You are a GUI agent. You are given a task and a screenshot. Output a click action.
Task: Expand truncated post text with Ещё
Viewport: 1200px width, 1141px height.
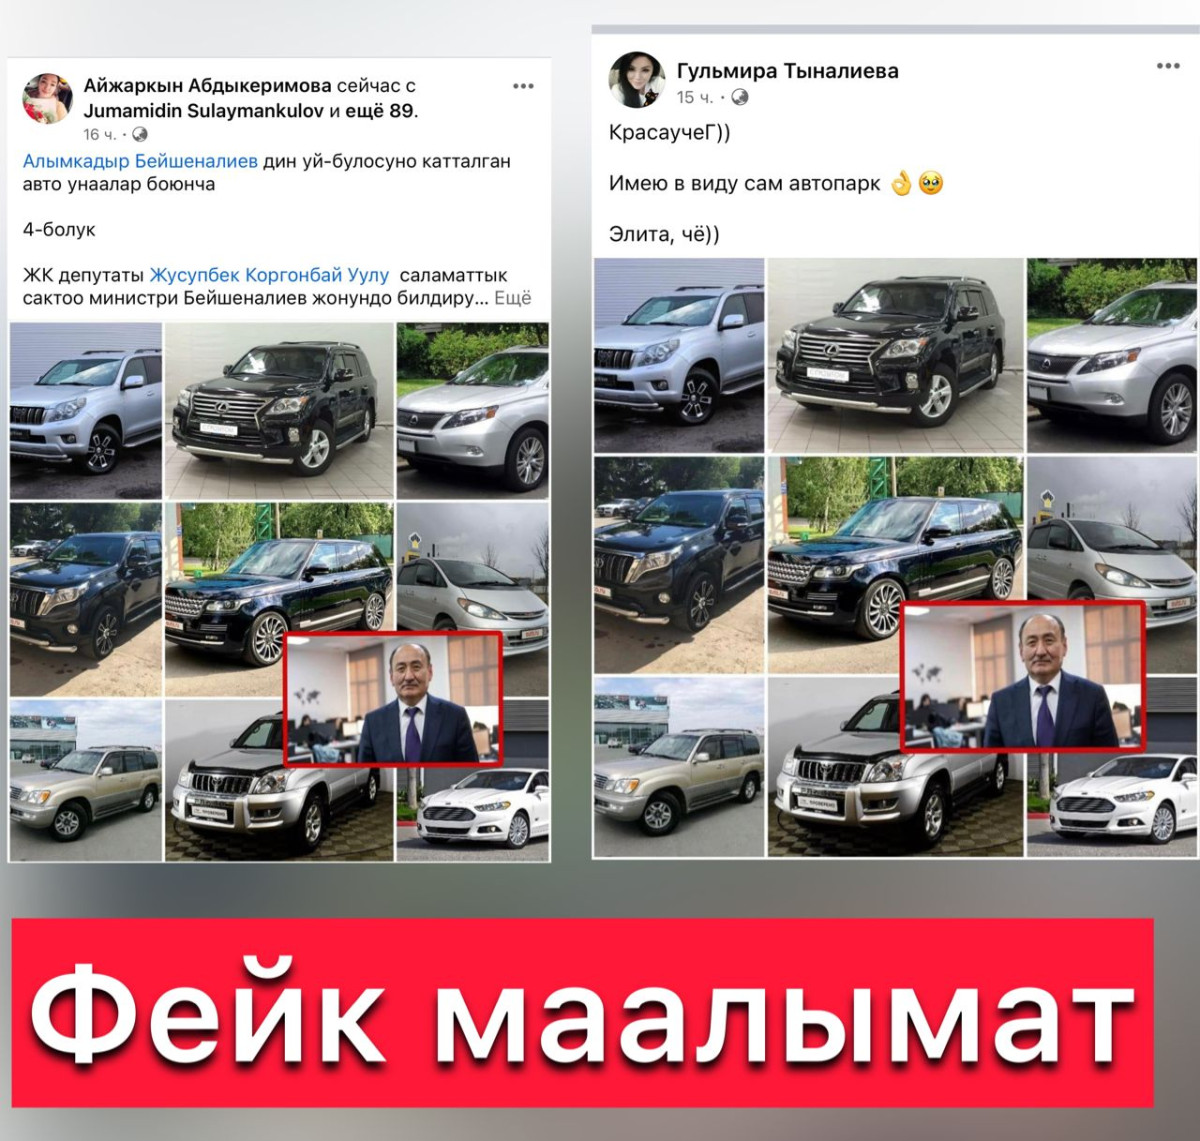pyautogui.click(x=513, y=298)
